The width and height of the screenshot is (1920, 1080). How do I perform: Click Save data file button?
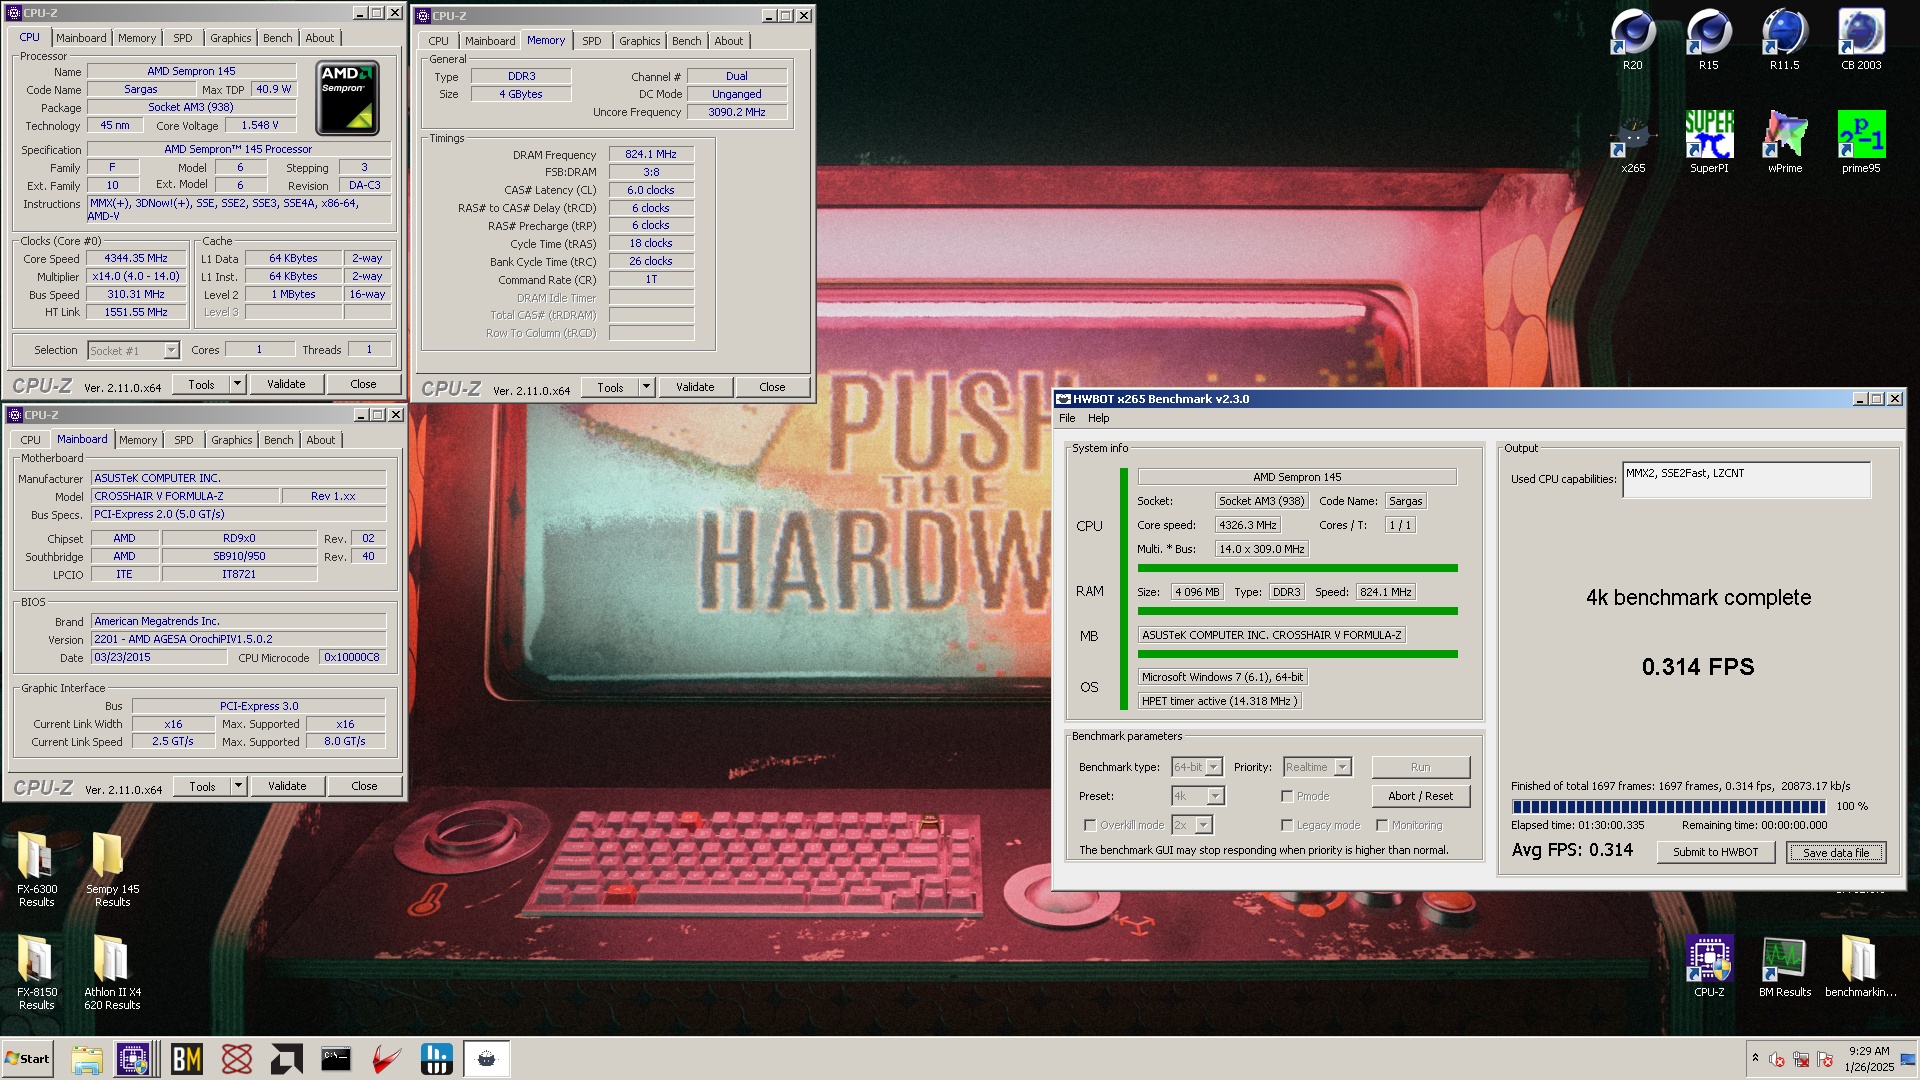[1835, 852]
